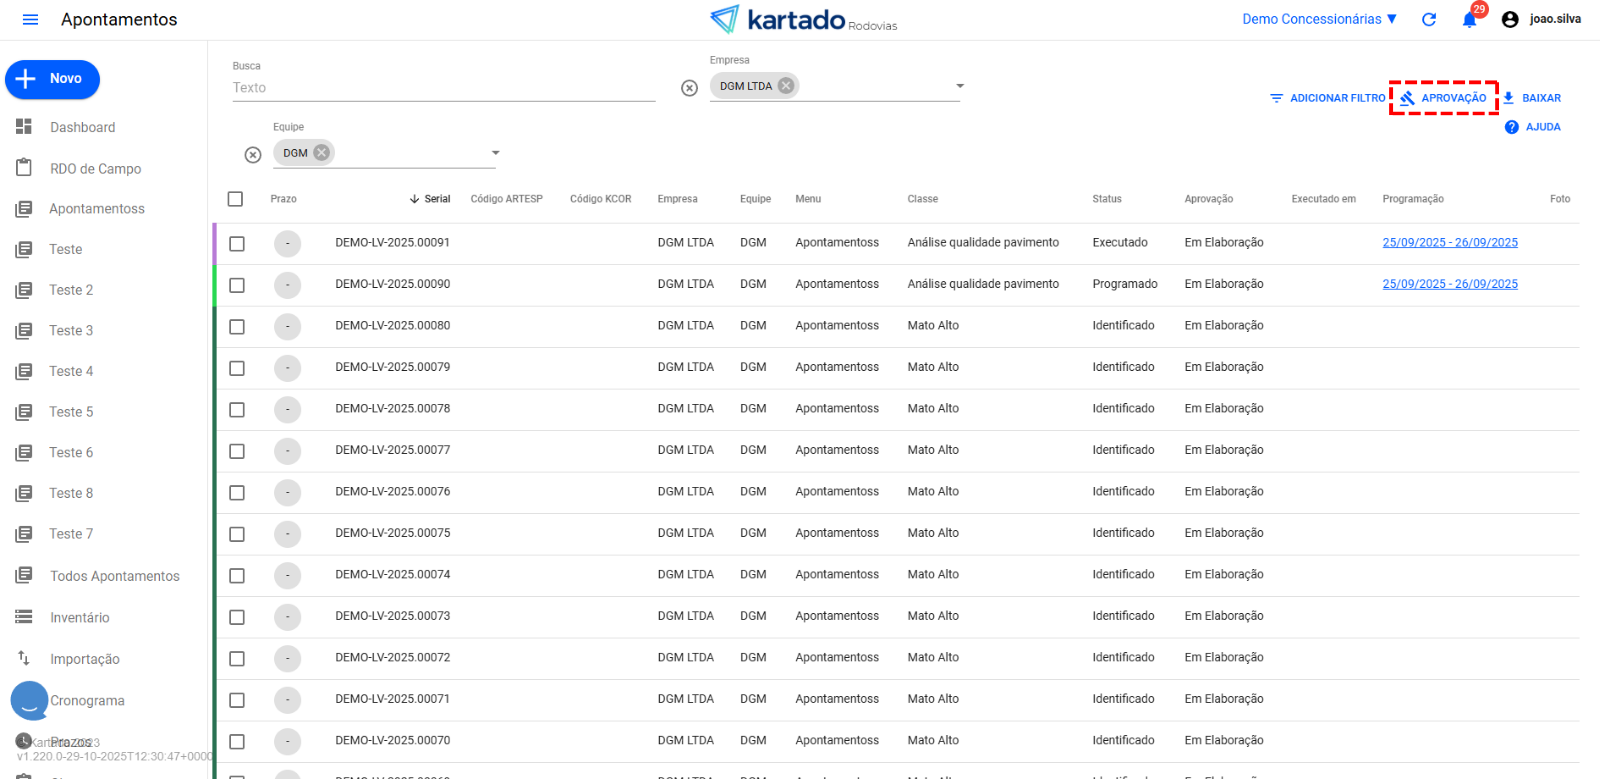This screenshot has width=1600, height=779.
Task: Click the Novo button
Action: [53, 79]
